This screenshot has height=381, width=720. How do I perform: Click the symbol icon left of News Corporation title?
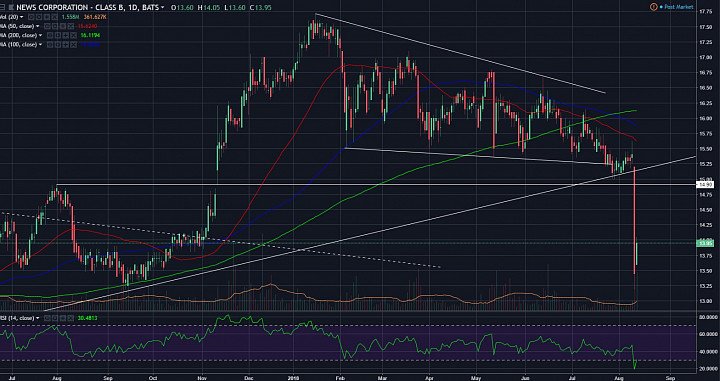11,8
